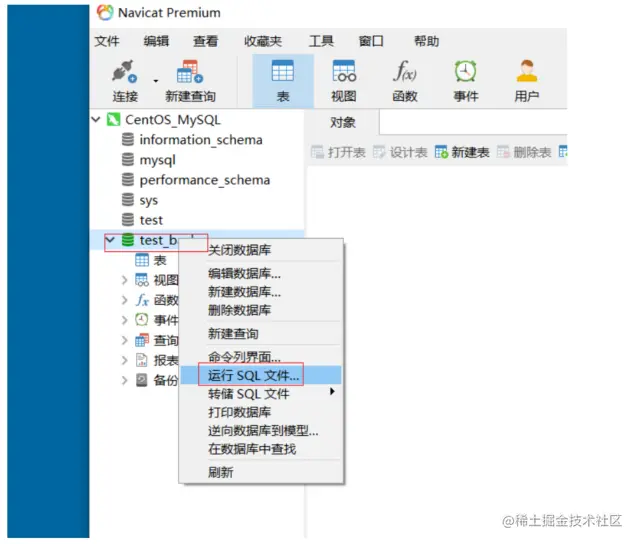Click the 查询 tree icon

[142, 340]
